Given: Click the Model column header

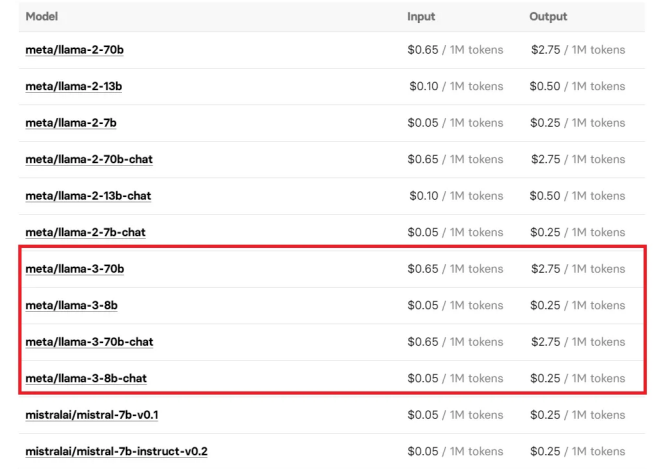Looking at the screenshot, I should point(42,17).
